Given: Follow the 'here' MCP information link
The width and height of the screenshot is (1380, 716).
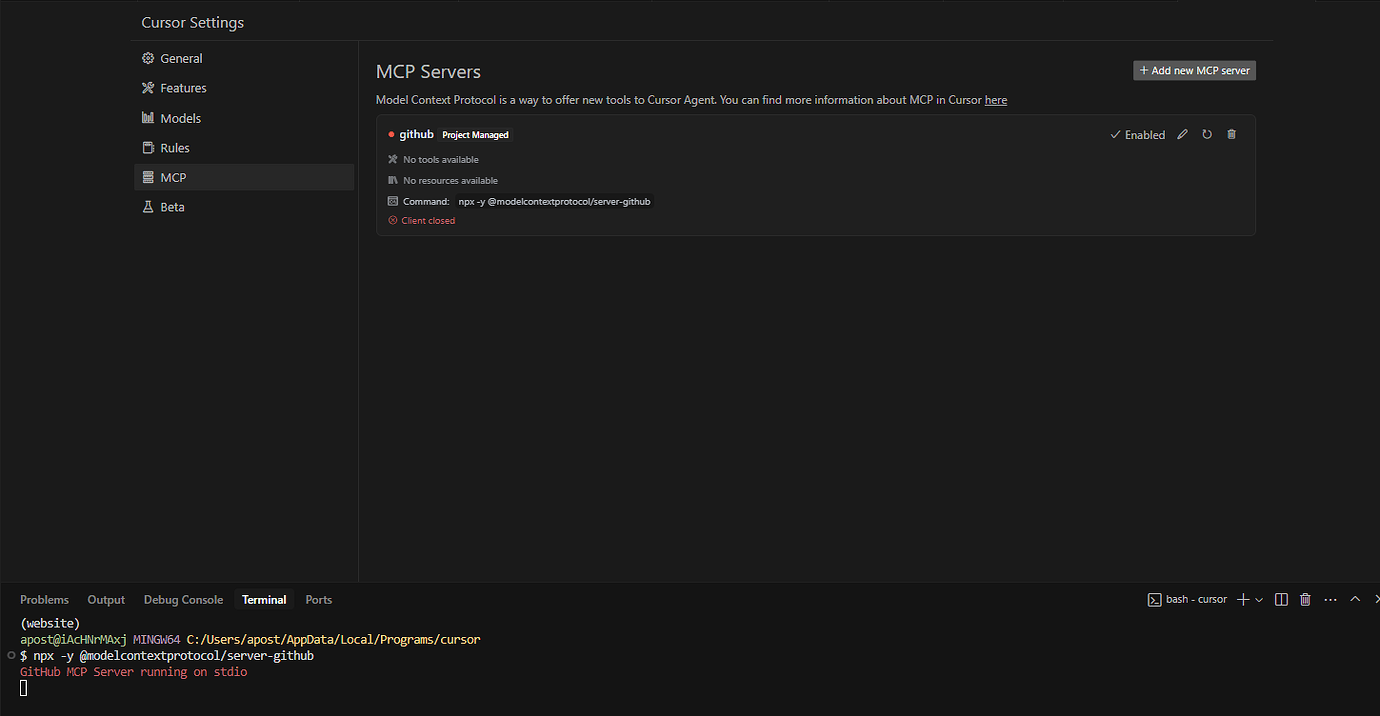Looking at the screenshot, I should [996, 100].
